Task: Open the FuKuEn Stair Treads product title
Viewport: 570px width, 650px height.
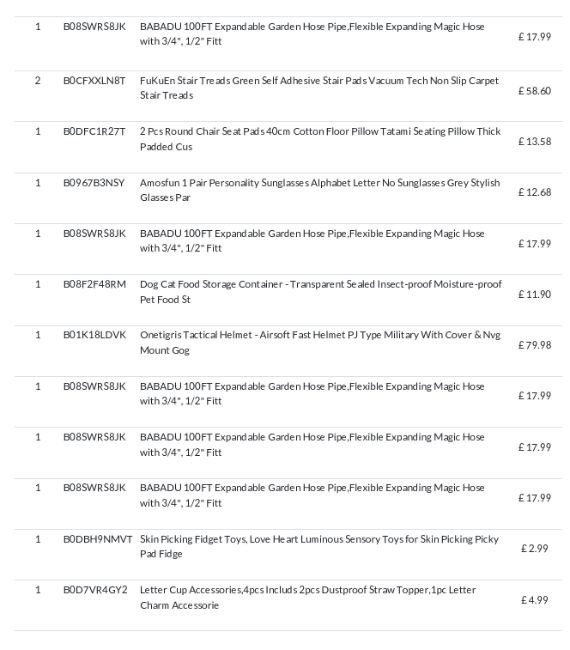Action: (x=319, y=88)
